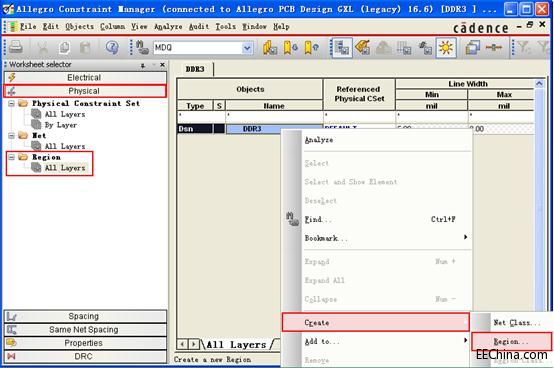Toggle the sun highlight icon
This screenshot has width=554, height=368.
coord(446,47)
